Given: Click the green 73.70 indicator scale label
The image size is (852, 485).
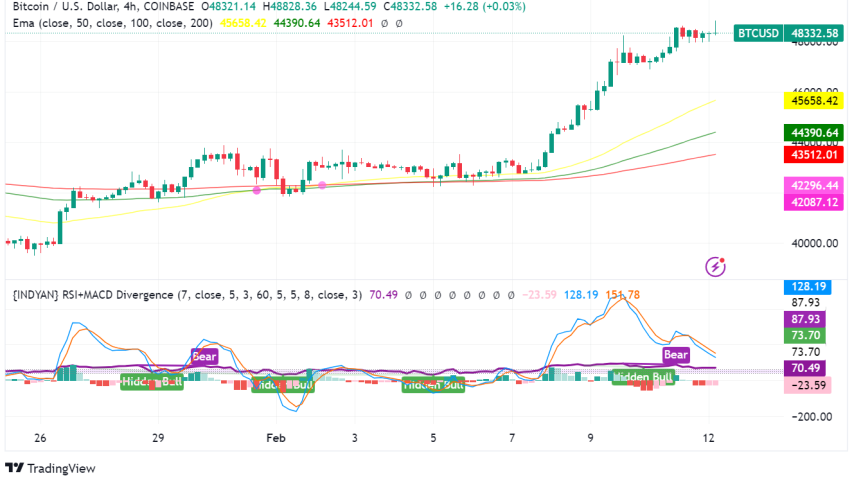Looking at the screenshot, I should pos(805,336).
